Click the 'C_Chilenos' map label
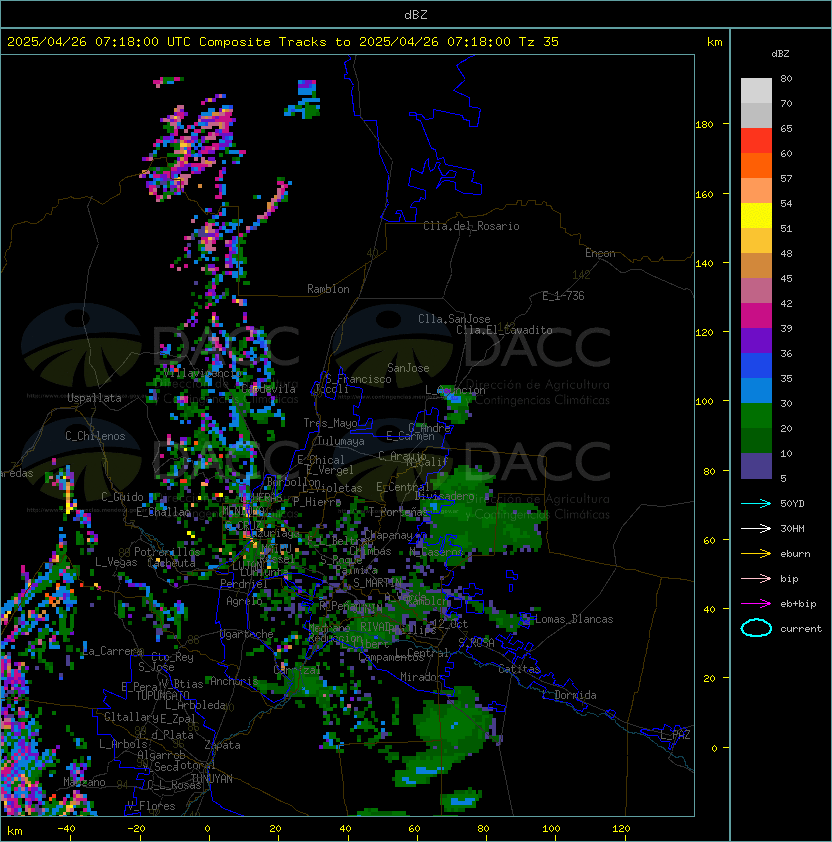This screenshot has height=842, width=832. 95,436
